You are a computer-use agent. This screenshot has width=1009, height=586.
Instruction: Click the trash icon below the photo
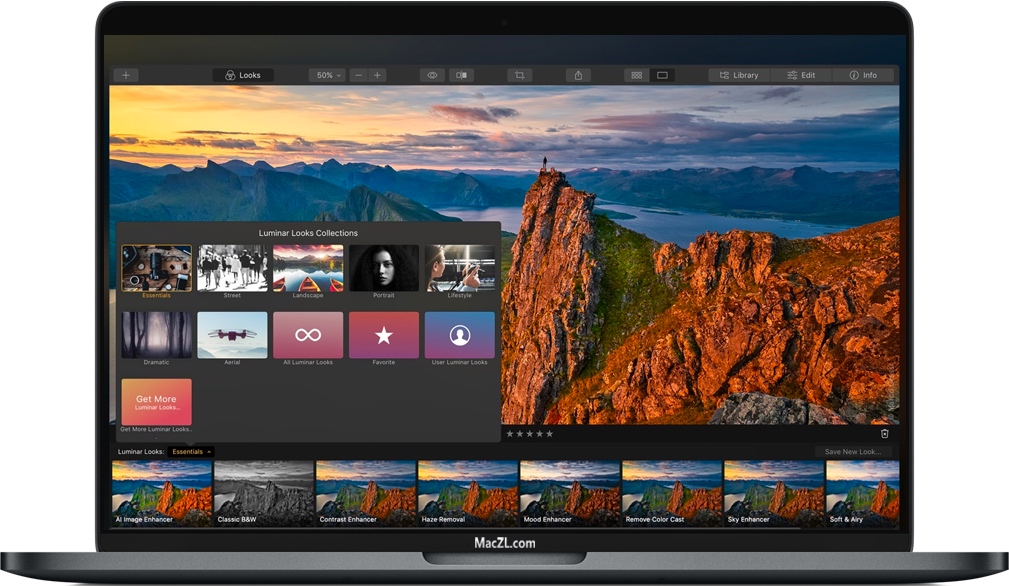coord(884,433)
